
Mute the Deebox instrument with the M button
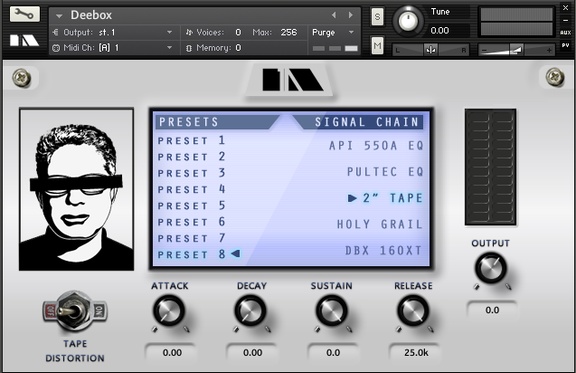click(377, 46)
